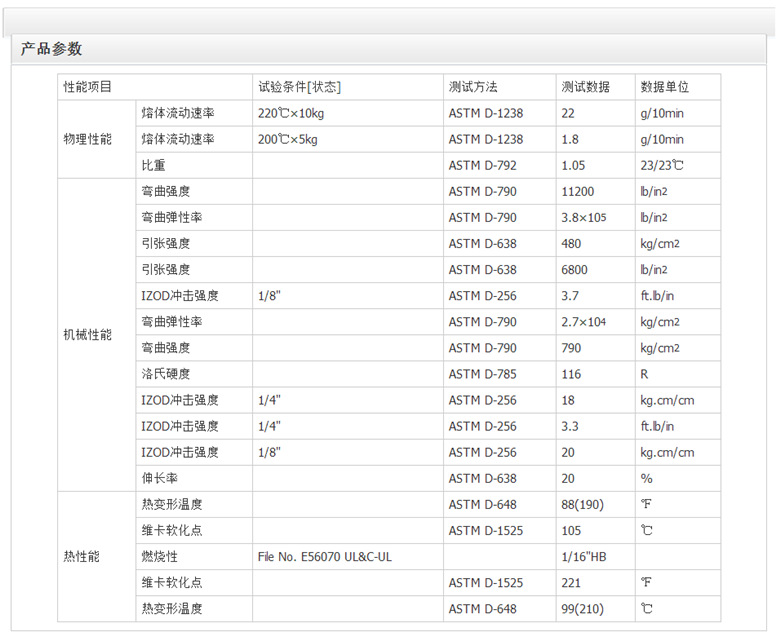Select the 测试方法 column header
This screenshot has width=780, height=636.
pyautogui.click(x=499, y=87)
